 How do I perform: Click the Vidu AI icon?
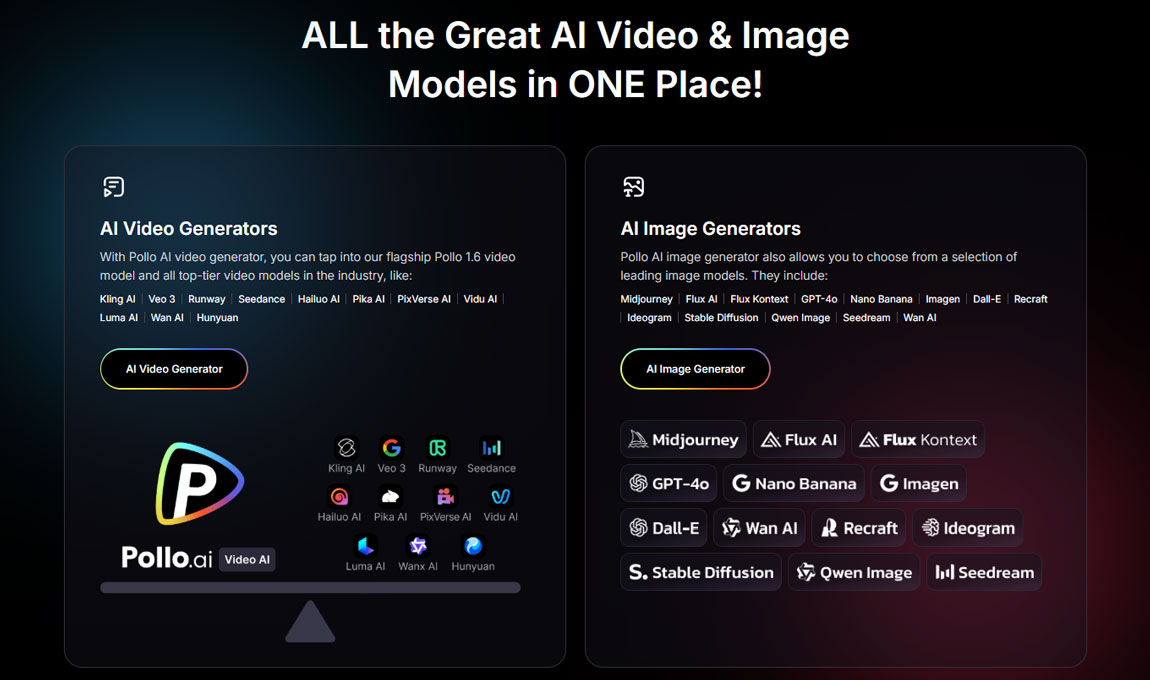pos(500,497)
